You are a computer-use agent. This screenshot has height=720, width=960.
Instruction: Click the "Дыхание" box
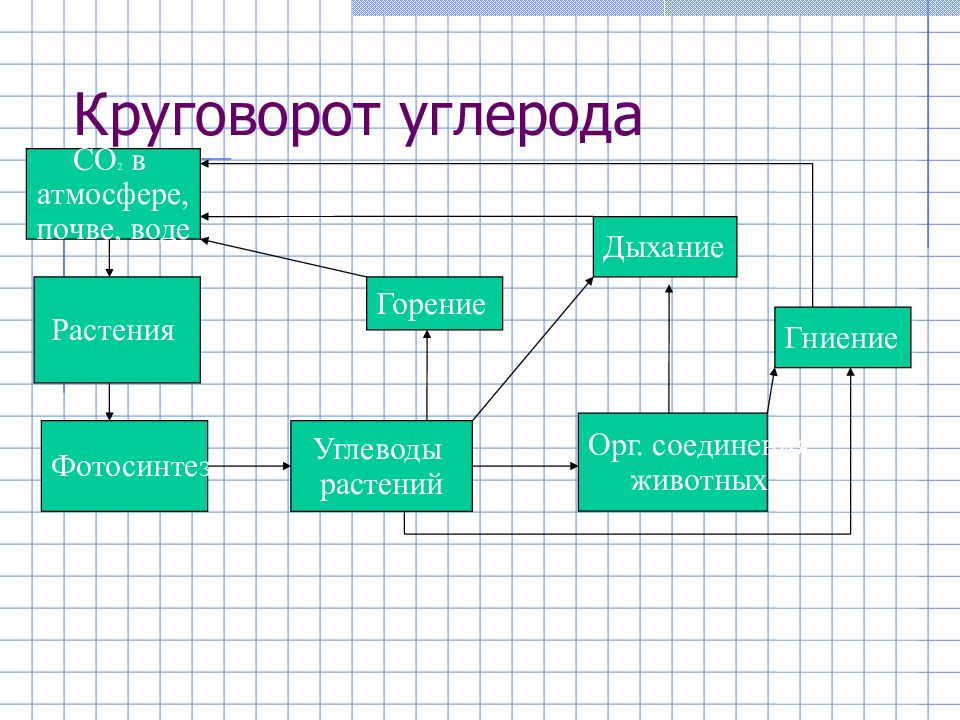tap(666, 247)
